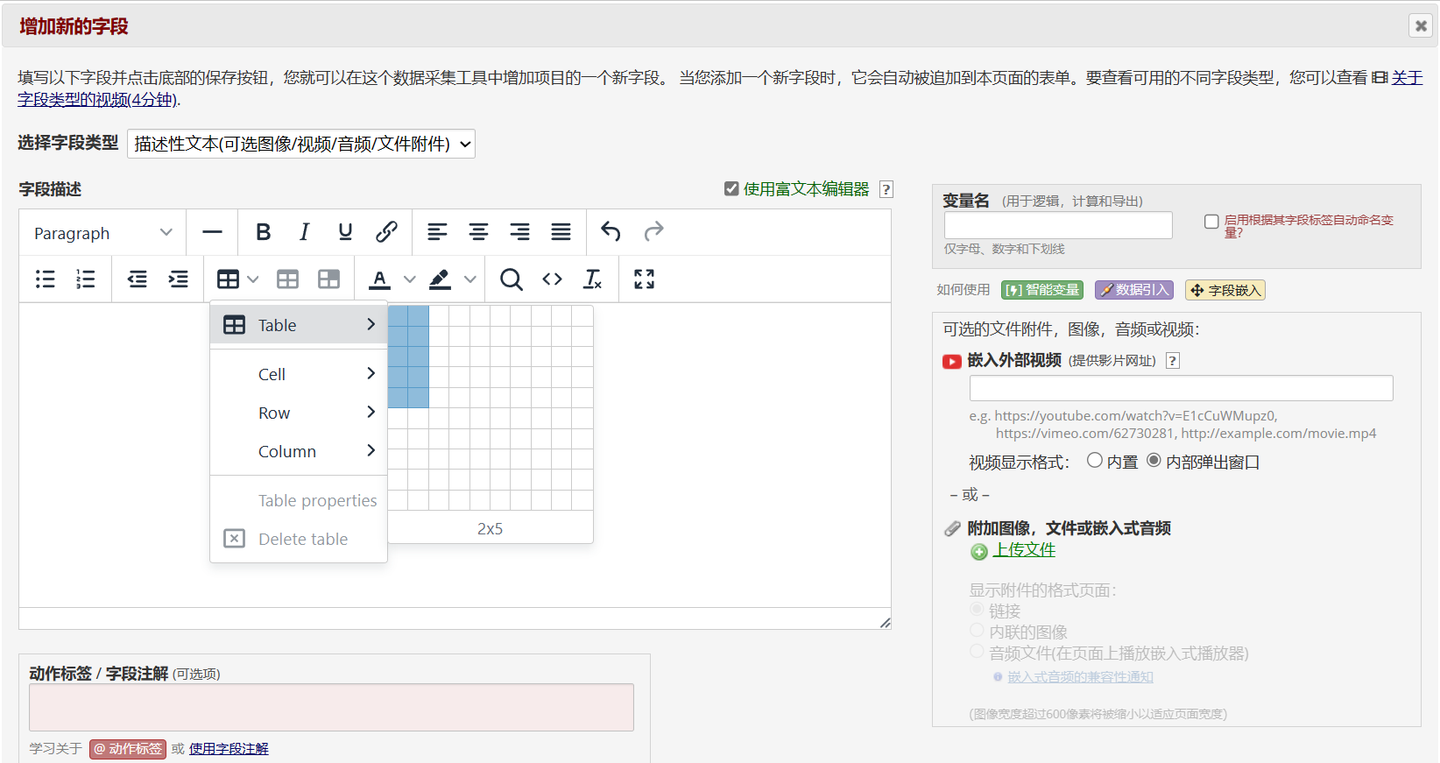
Task: Click the 变量名 input field
Action: click(x=1057, y=225)
